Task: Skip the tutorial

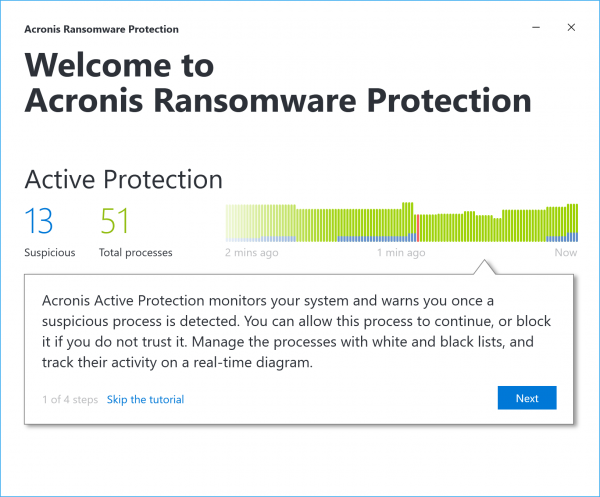Action: 145,399
